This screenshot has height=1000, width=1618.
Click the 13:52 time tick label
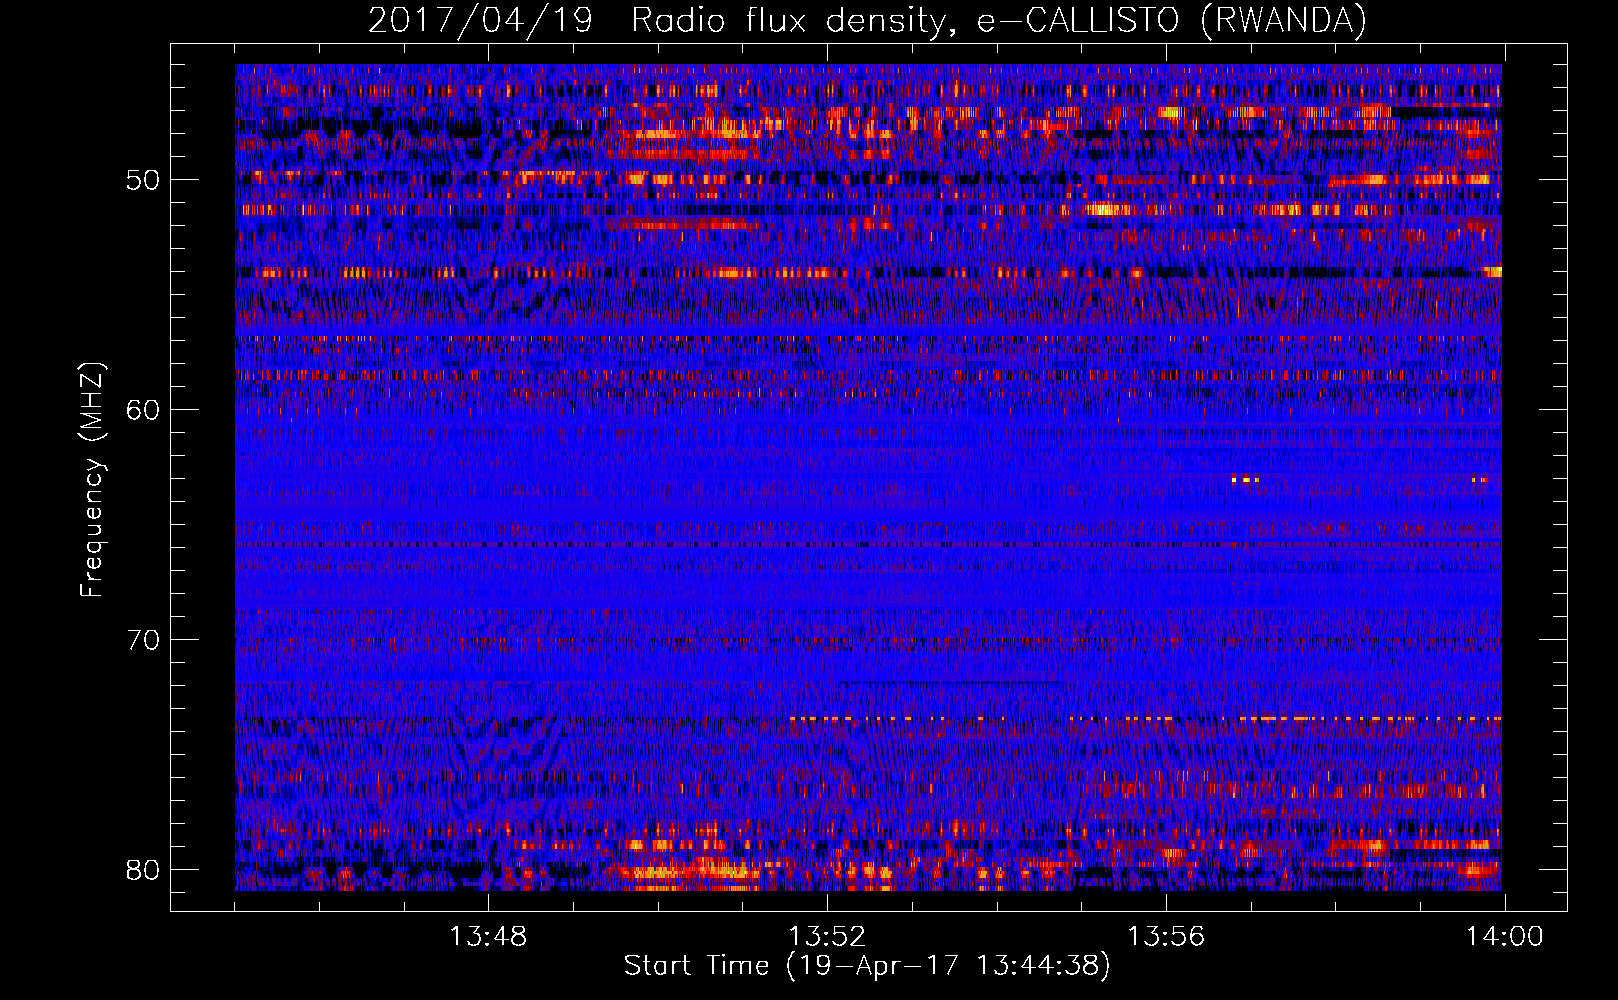tap(827, 937)
